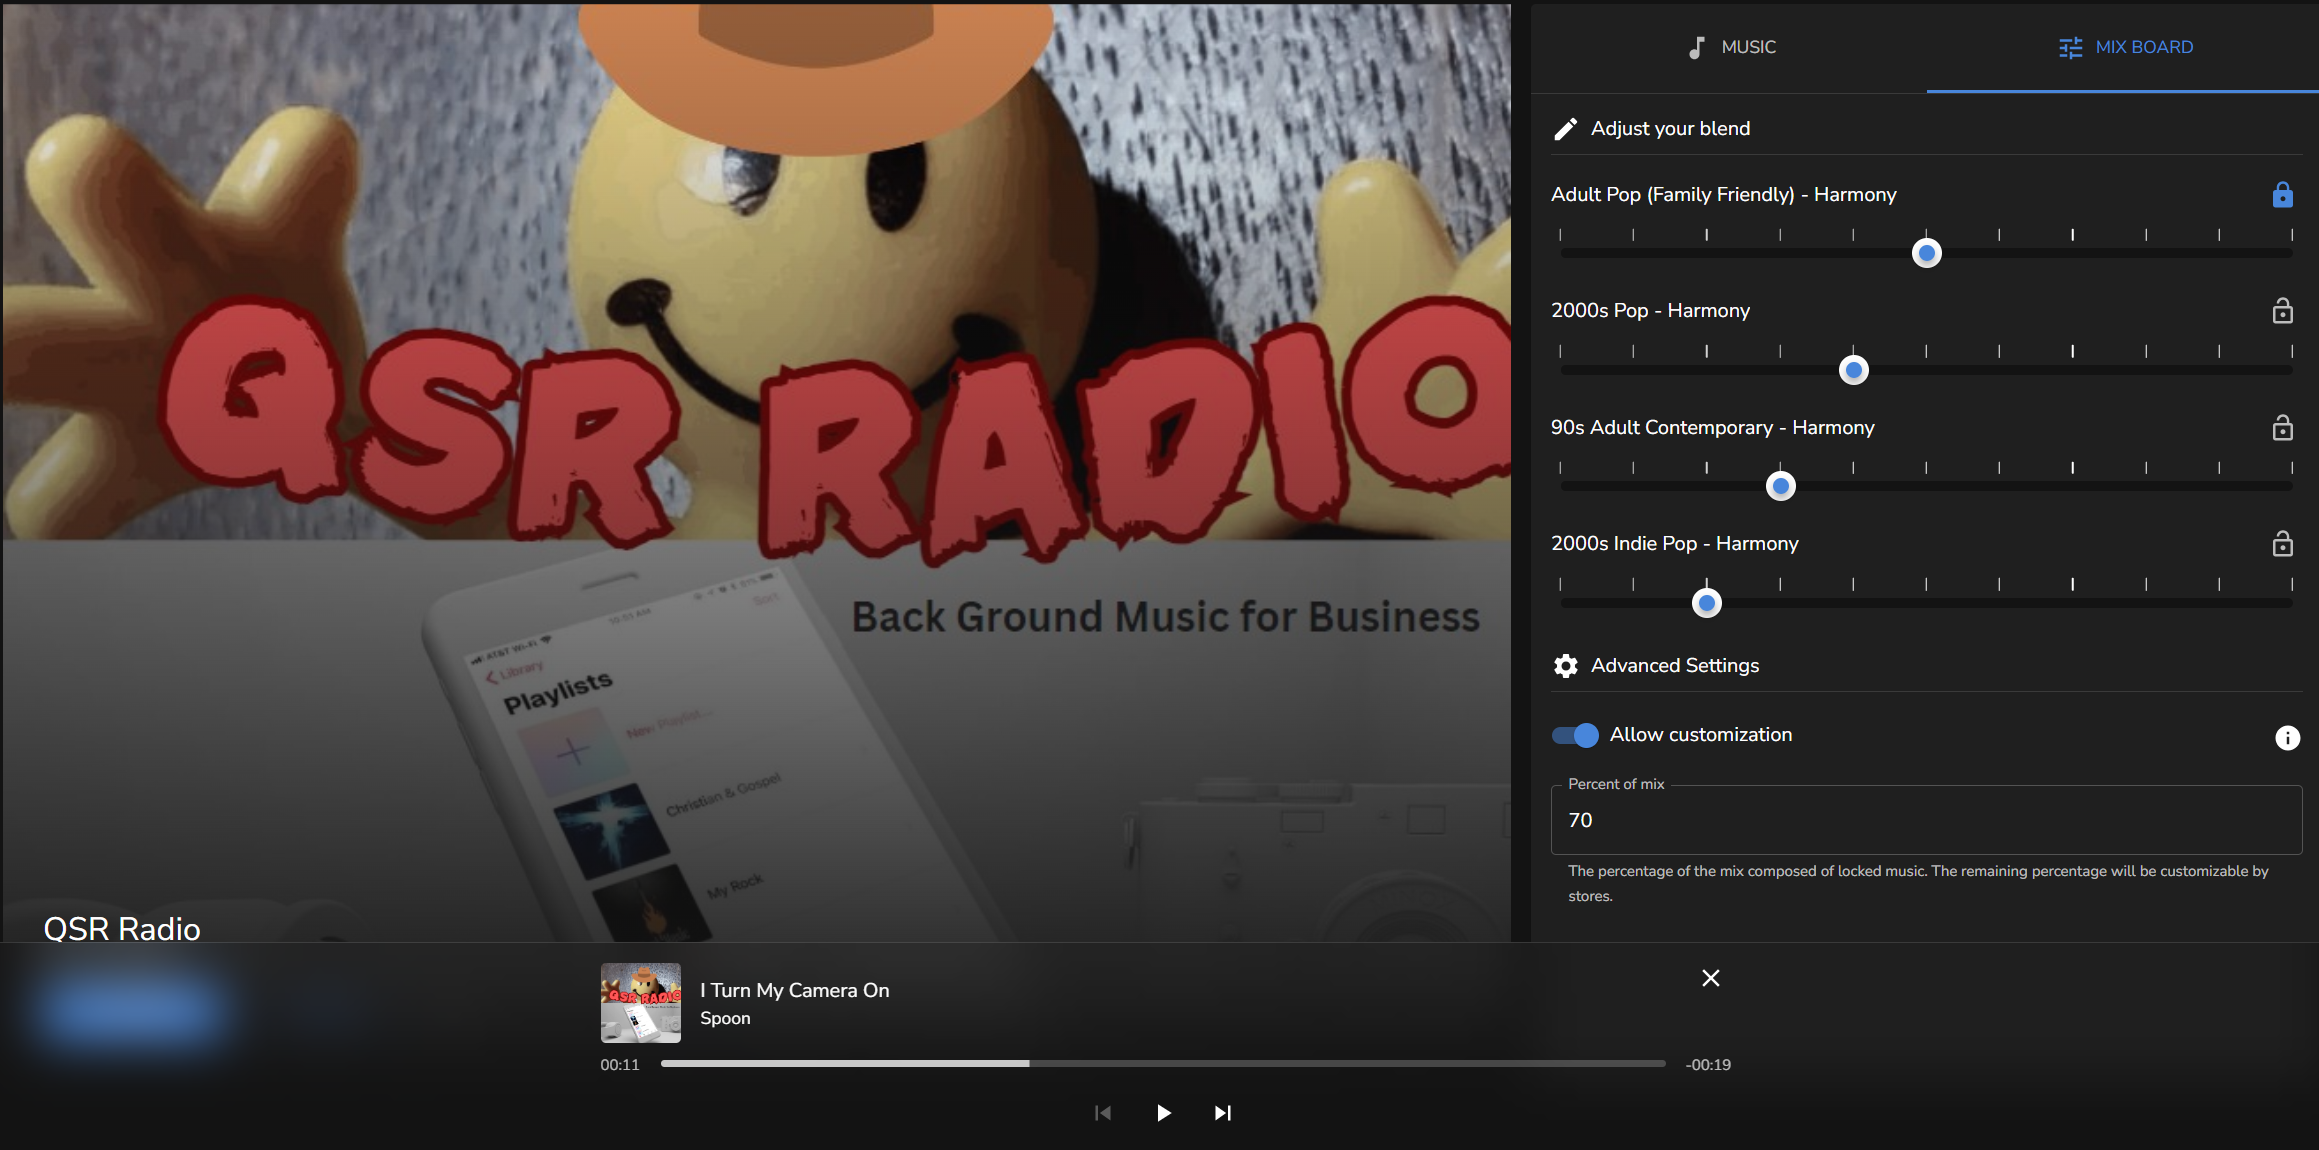Click the 2000s Indie Pop - Harmony label
2319x1150 pixels.
point(1674,544)
